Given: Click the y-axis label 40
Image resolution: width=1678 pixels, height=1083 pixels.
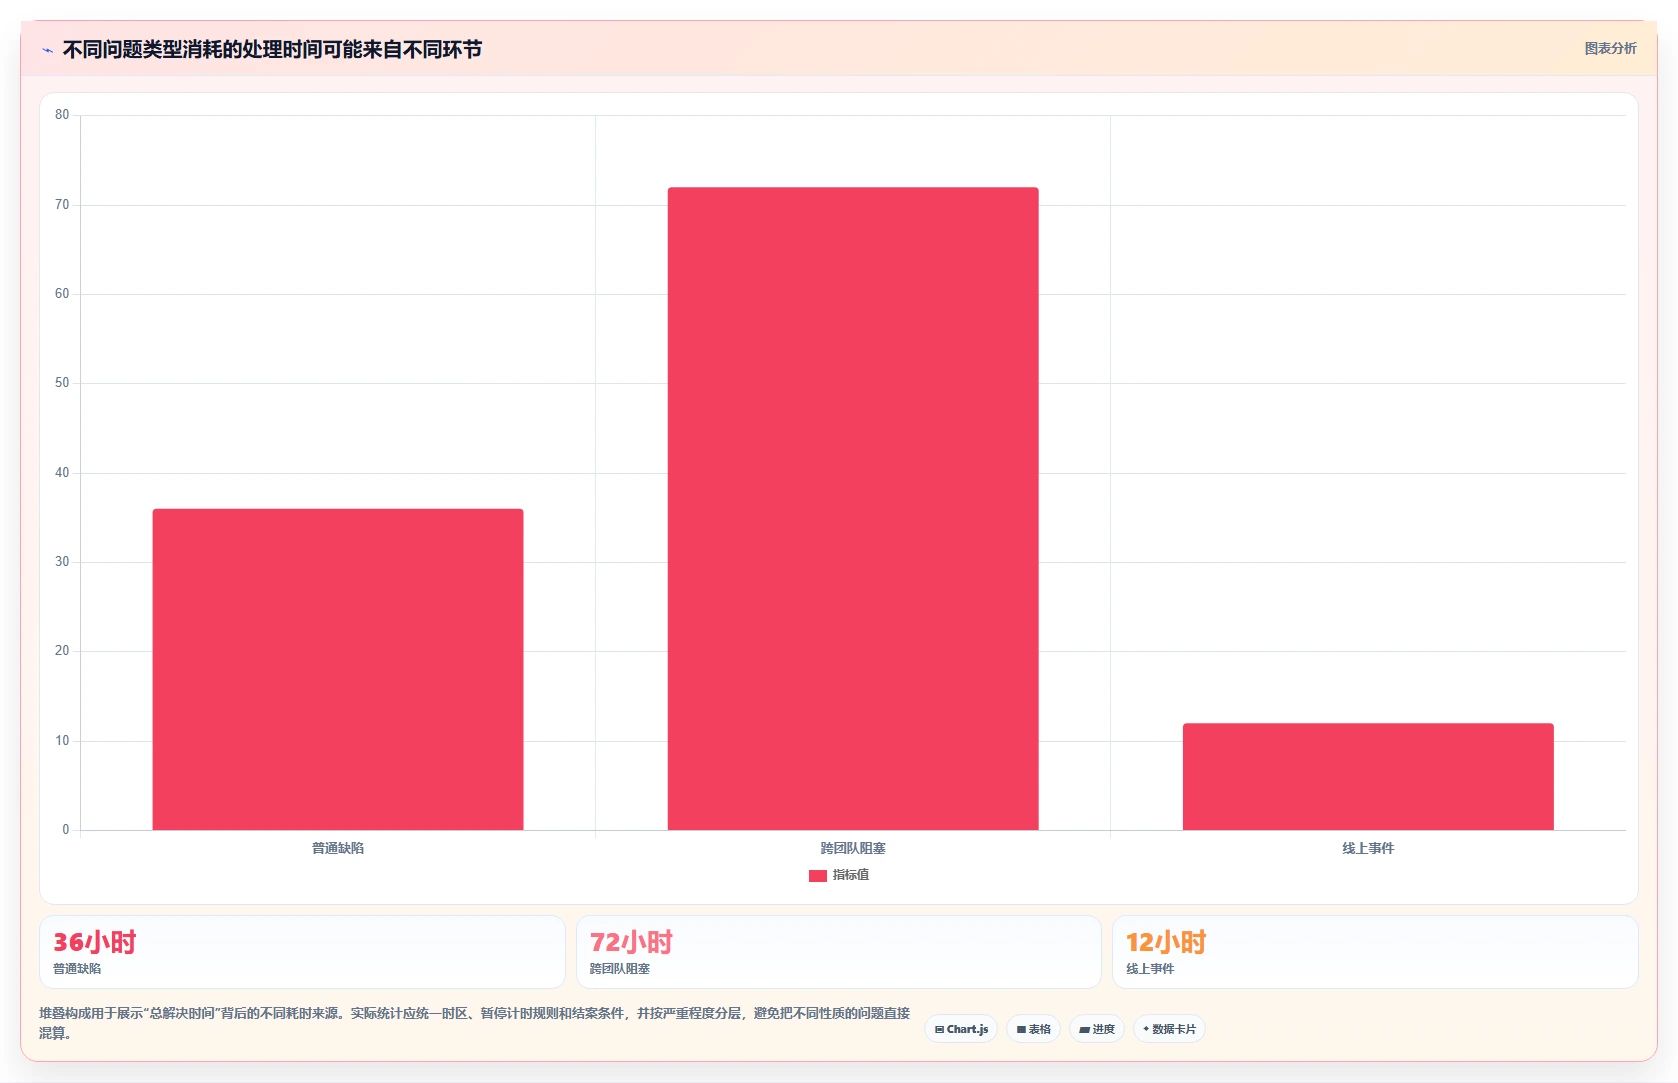Looking at the screenshot, I should [62, 473].
